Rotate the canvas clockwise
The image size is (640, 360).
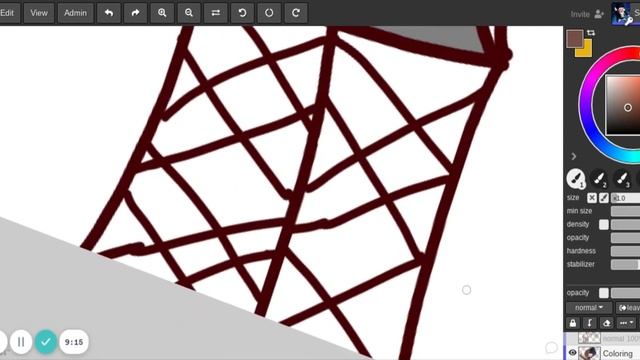(296, 13)
